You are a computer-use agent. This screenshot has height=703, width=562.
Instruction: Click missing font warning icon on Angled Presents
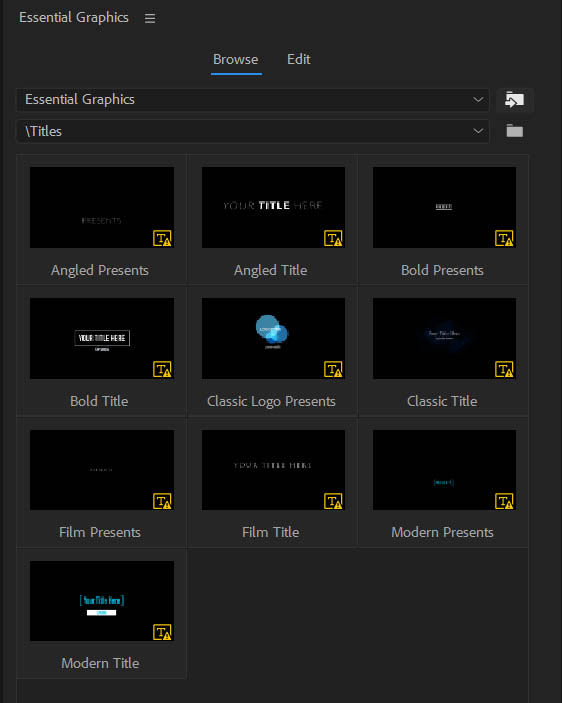(x=162, y=238)
